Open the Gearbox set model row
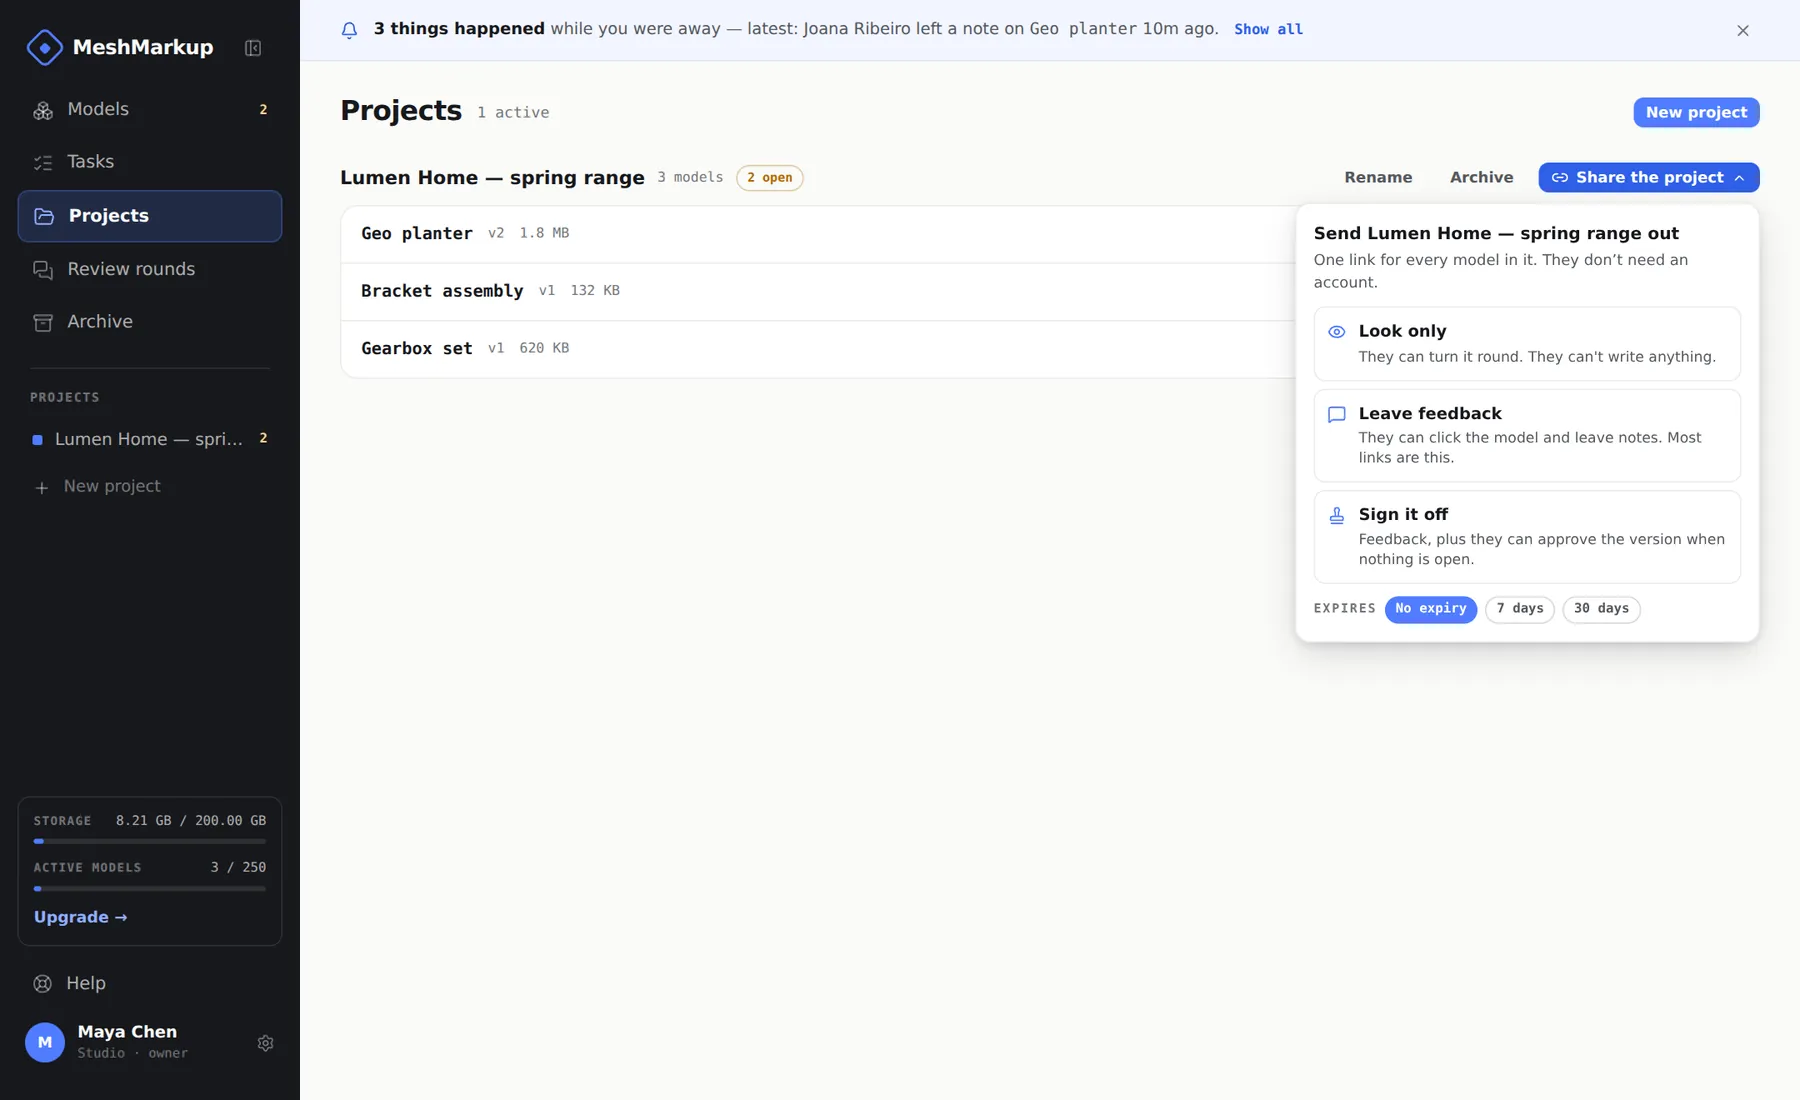1800x1100 pixels. point(818,349)
